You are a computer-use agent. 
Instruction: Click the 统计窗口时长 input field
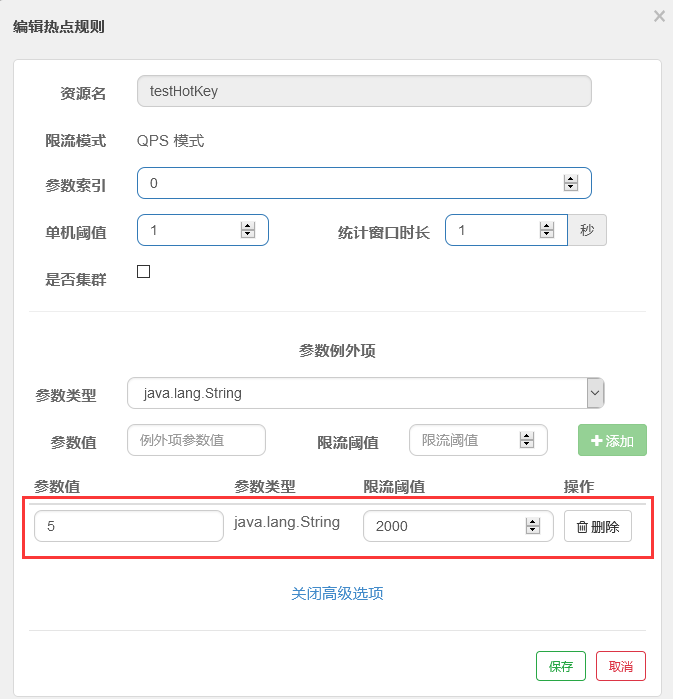coord(492,231)
